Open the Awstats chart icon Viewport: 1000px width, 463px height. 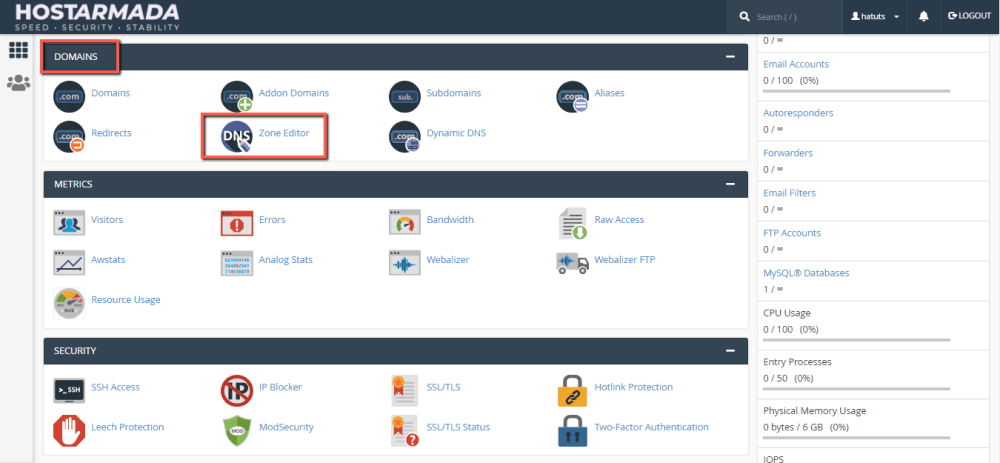[69, 263]
